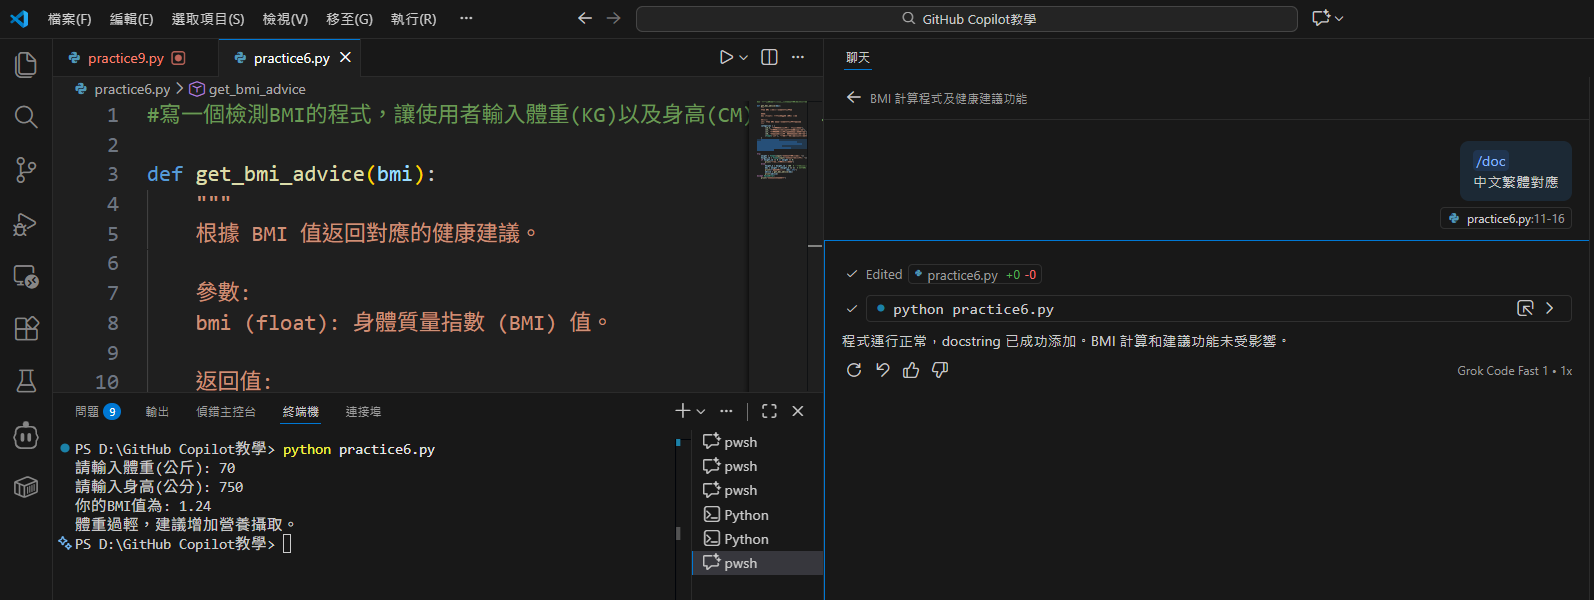
Task: Open the Run and Debug view
Action: click(26, 224)
